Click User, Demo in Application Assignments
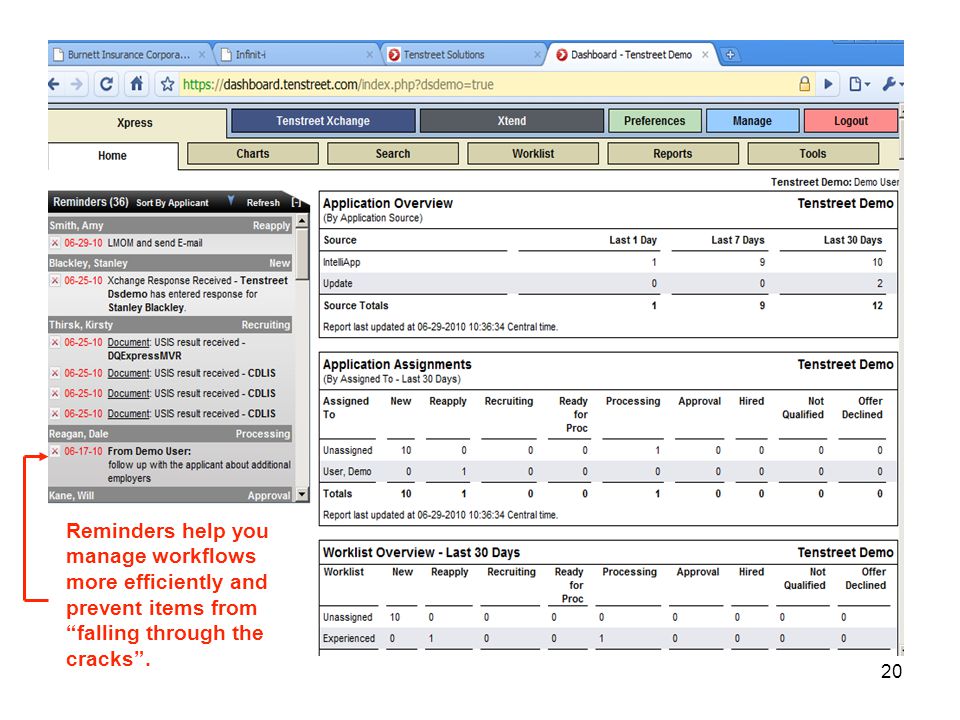 click(347, 471)
